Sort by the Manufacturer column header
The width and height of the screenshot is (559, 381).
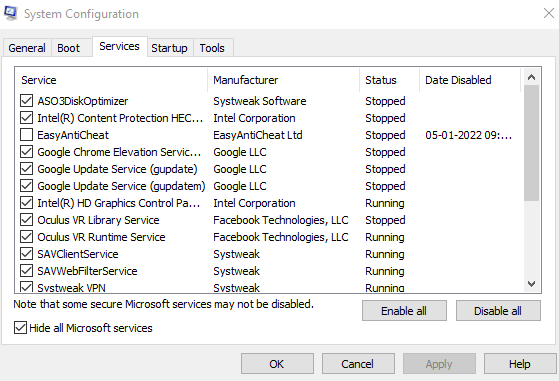tap(283, 80)
